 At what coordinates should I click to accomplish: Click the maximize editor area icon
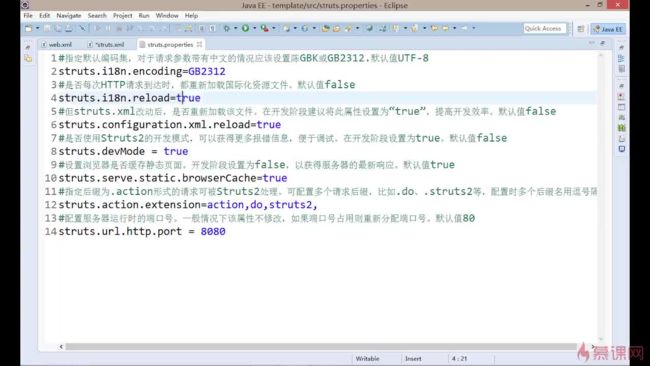click(602, 43)
